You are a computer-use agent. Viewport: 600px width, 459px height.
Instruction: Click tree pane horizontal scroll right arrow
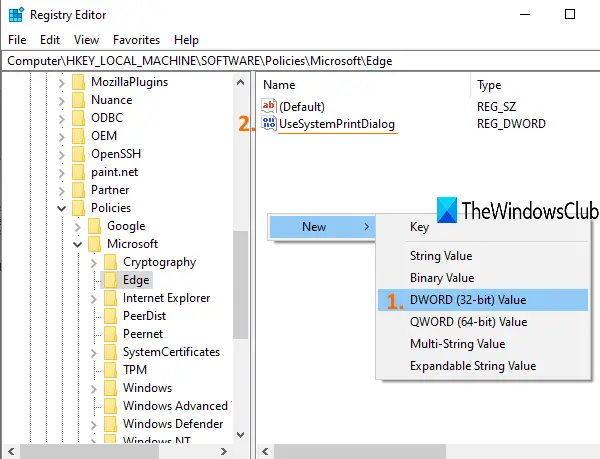point(224,451)
